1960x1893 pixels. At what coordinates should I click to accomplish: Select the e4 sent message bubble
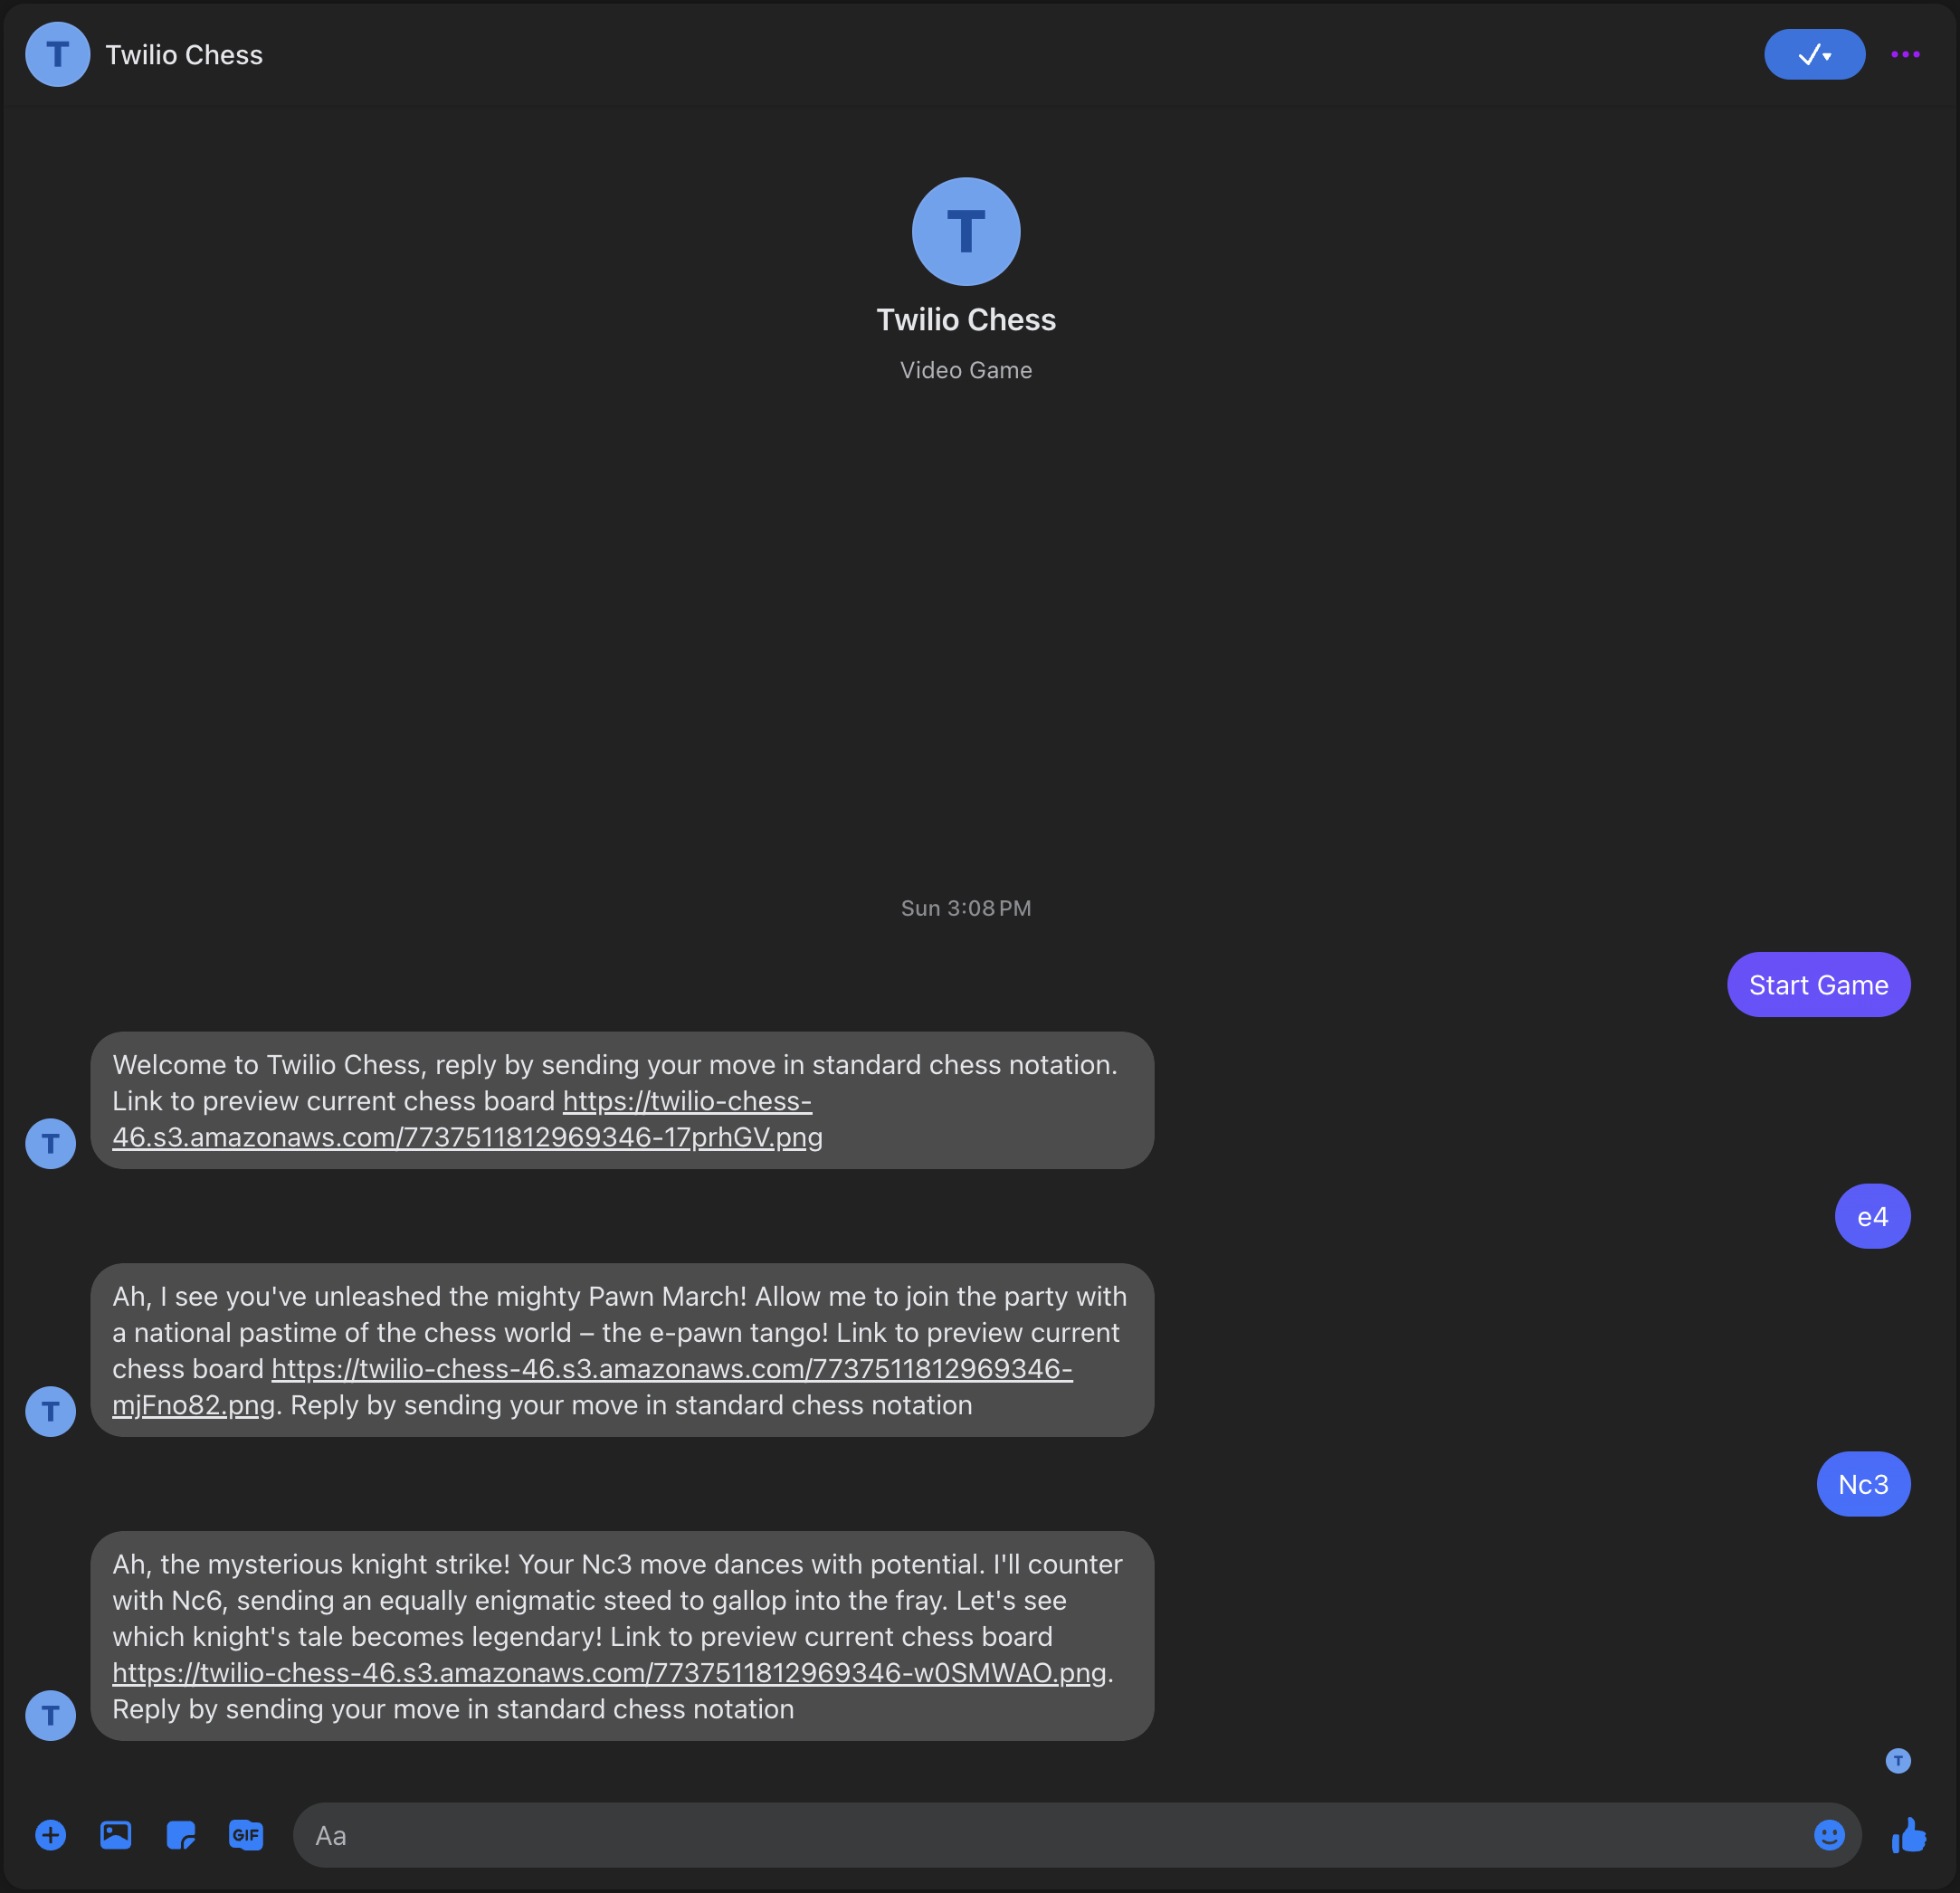click(1872, 1217)
